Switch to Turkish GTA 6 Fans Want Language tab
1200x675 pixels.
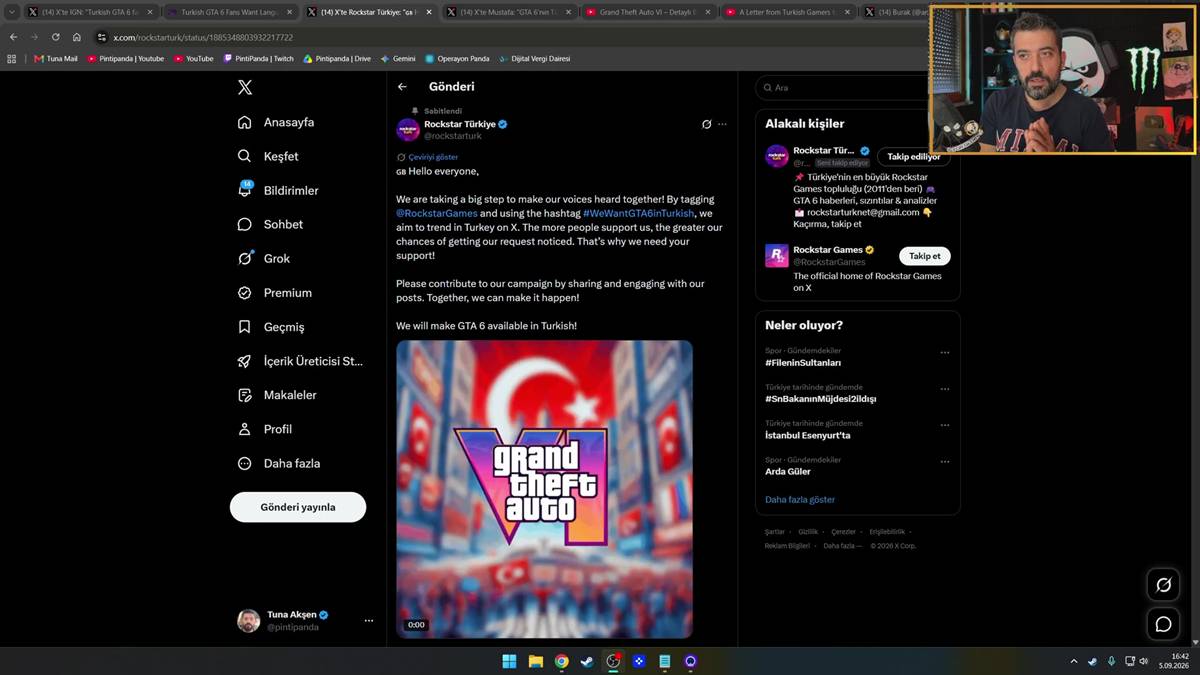230,12
